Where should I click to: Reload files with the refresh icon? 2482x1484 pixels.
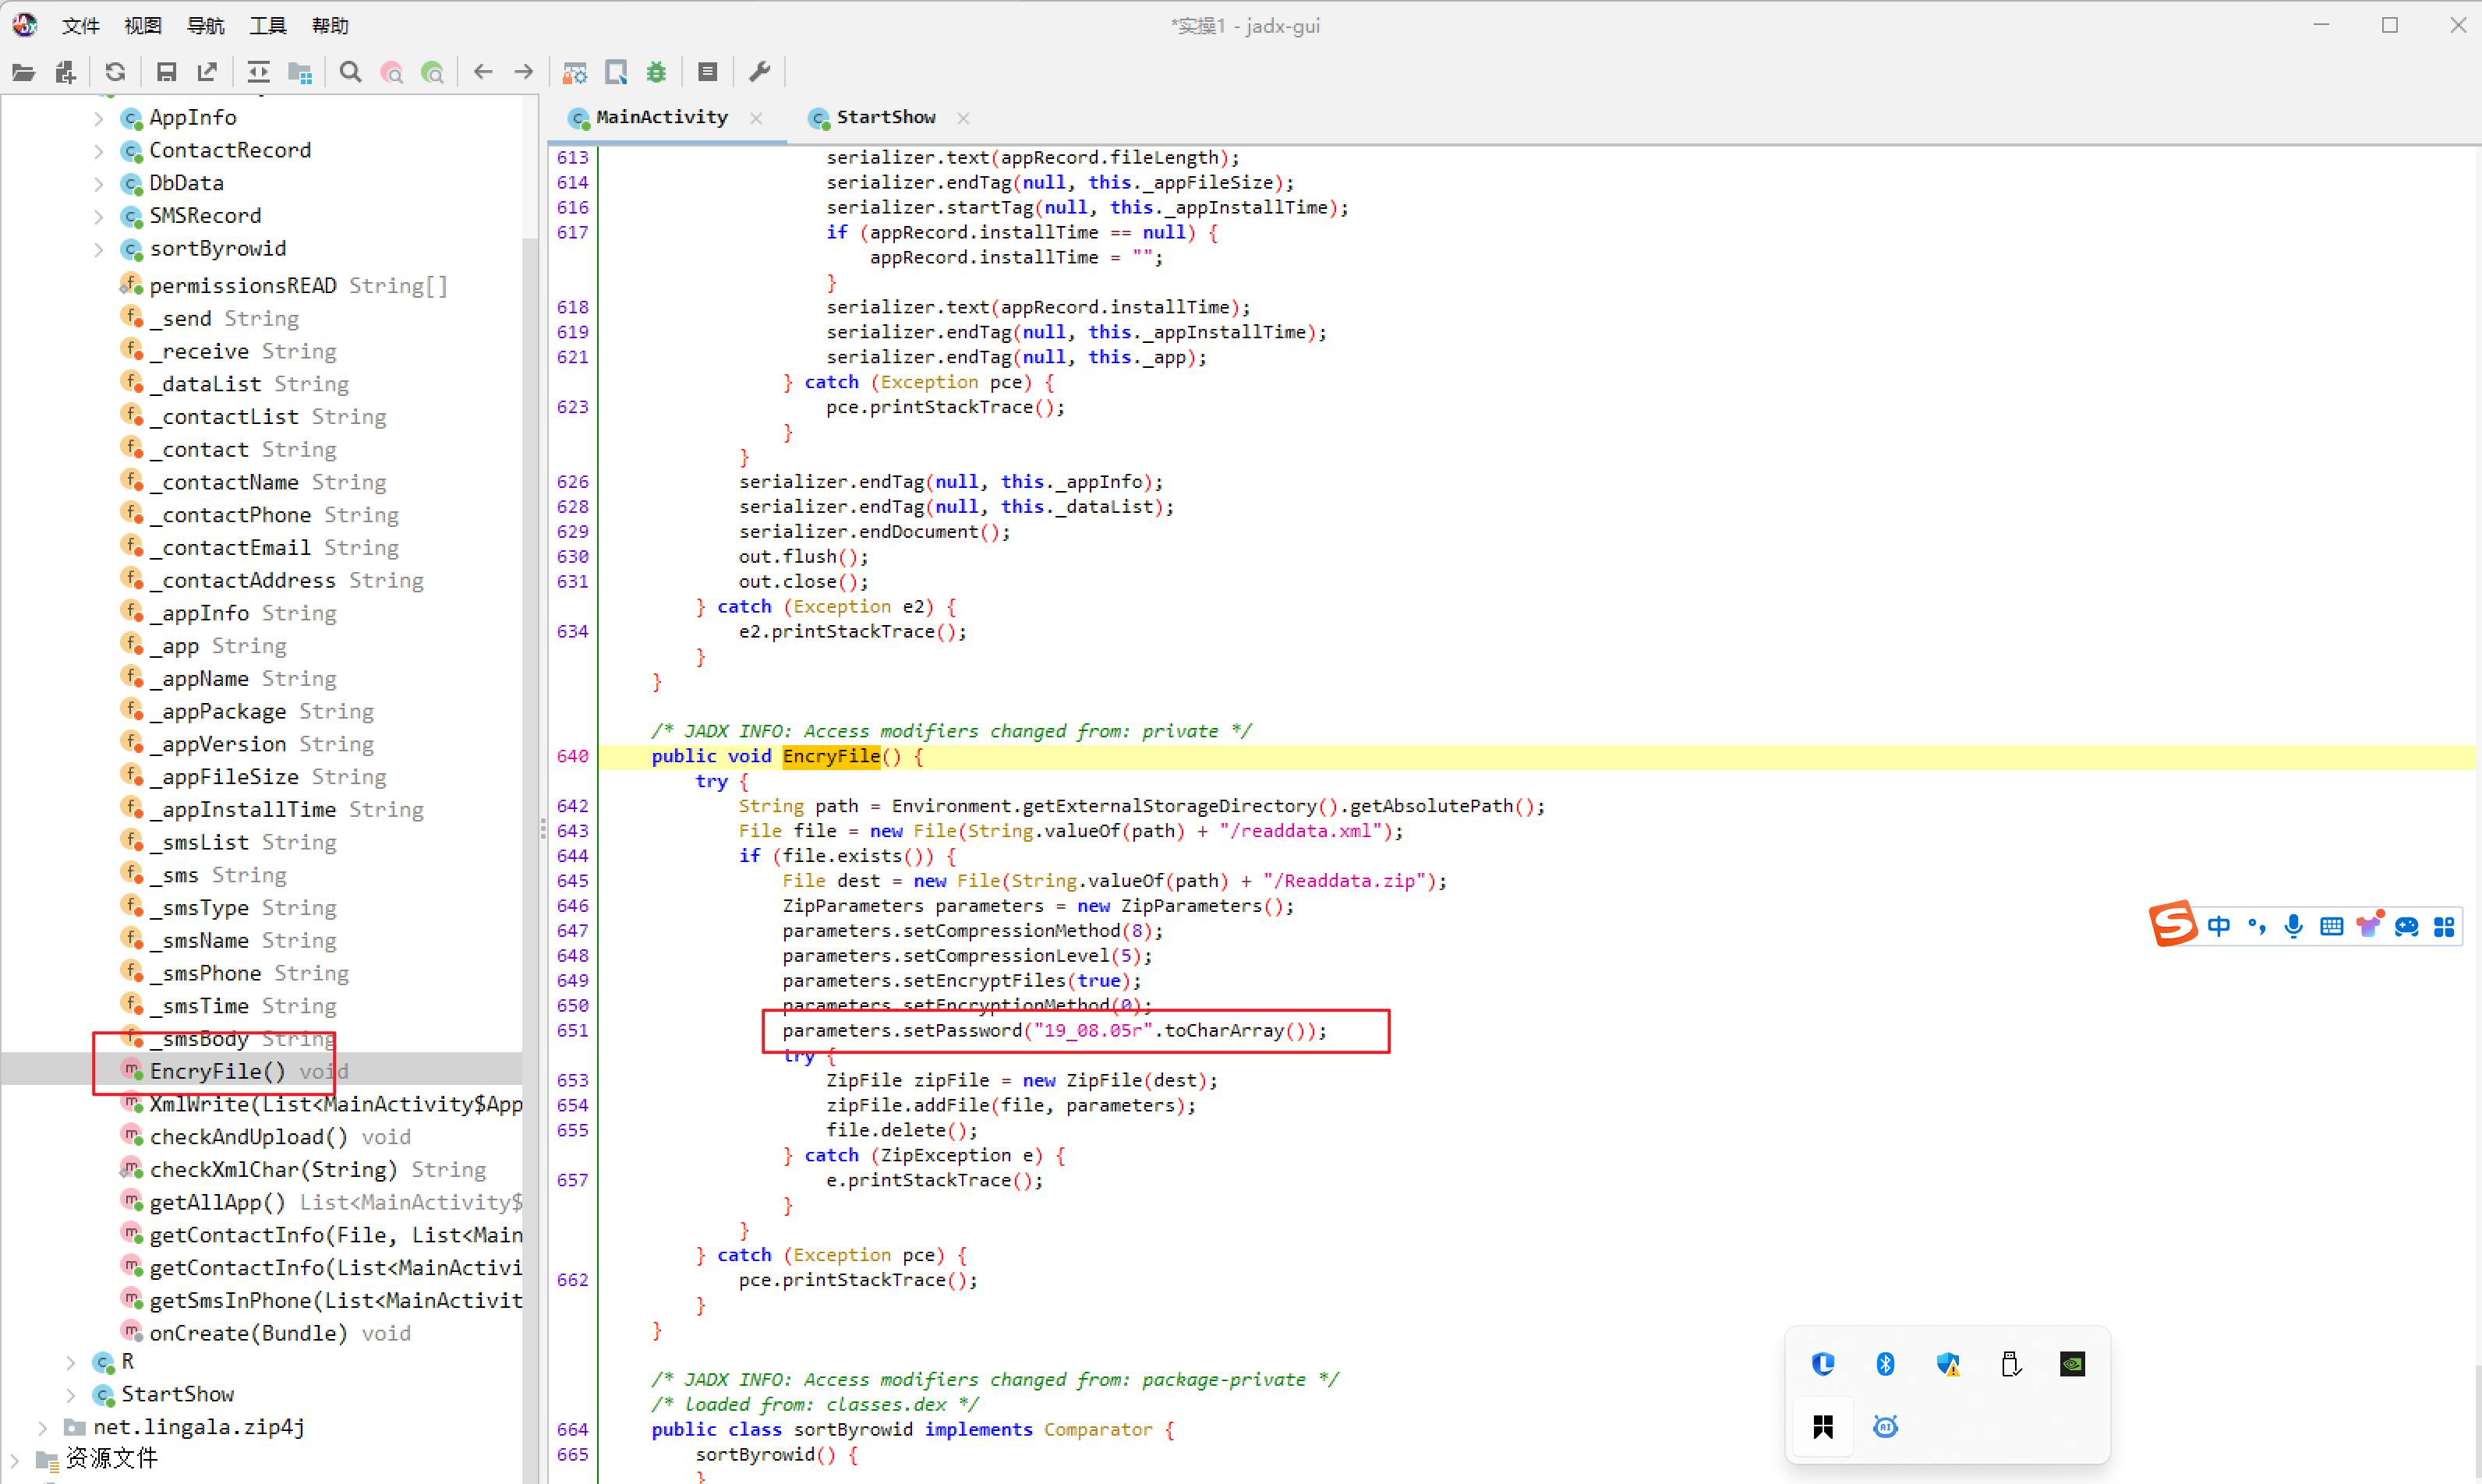point(115,72)
